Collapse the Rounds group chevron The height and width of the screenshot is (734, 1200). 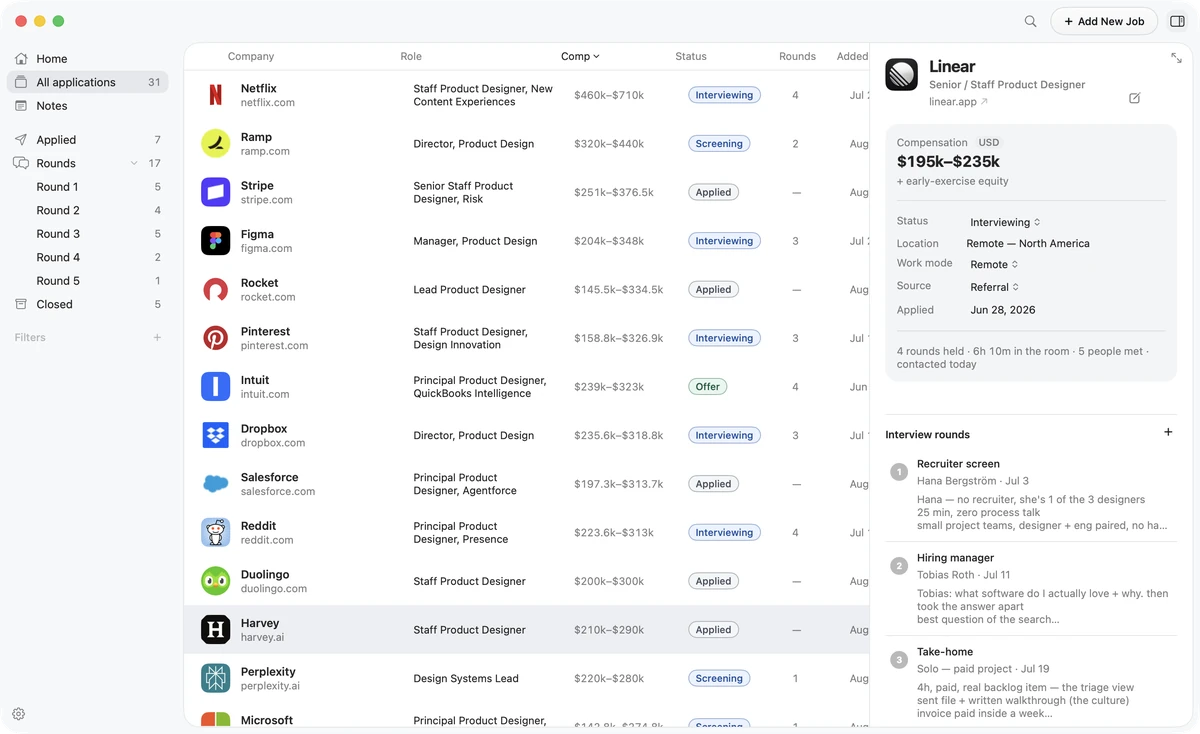tap(134, 163)
